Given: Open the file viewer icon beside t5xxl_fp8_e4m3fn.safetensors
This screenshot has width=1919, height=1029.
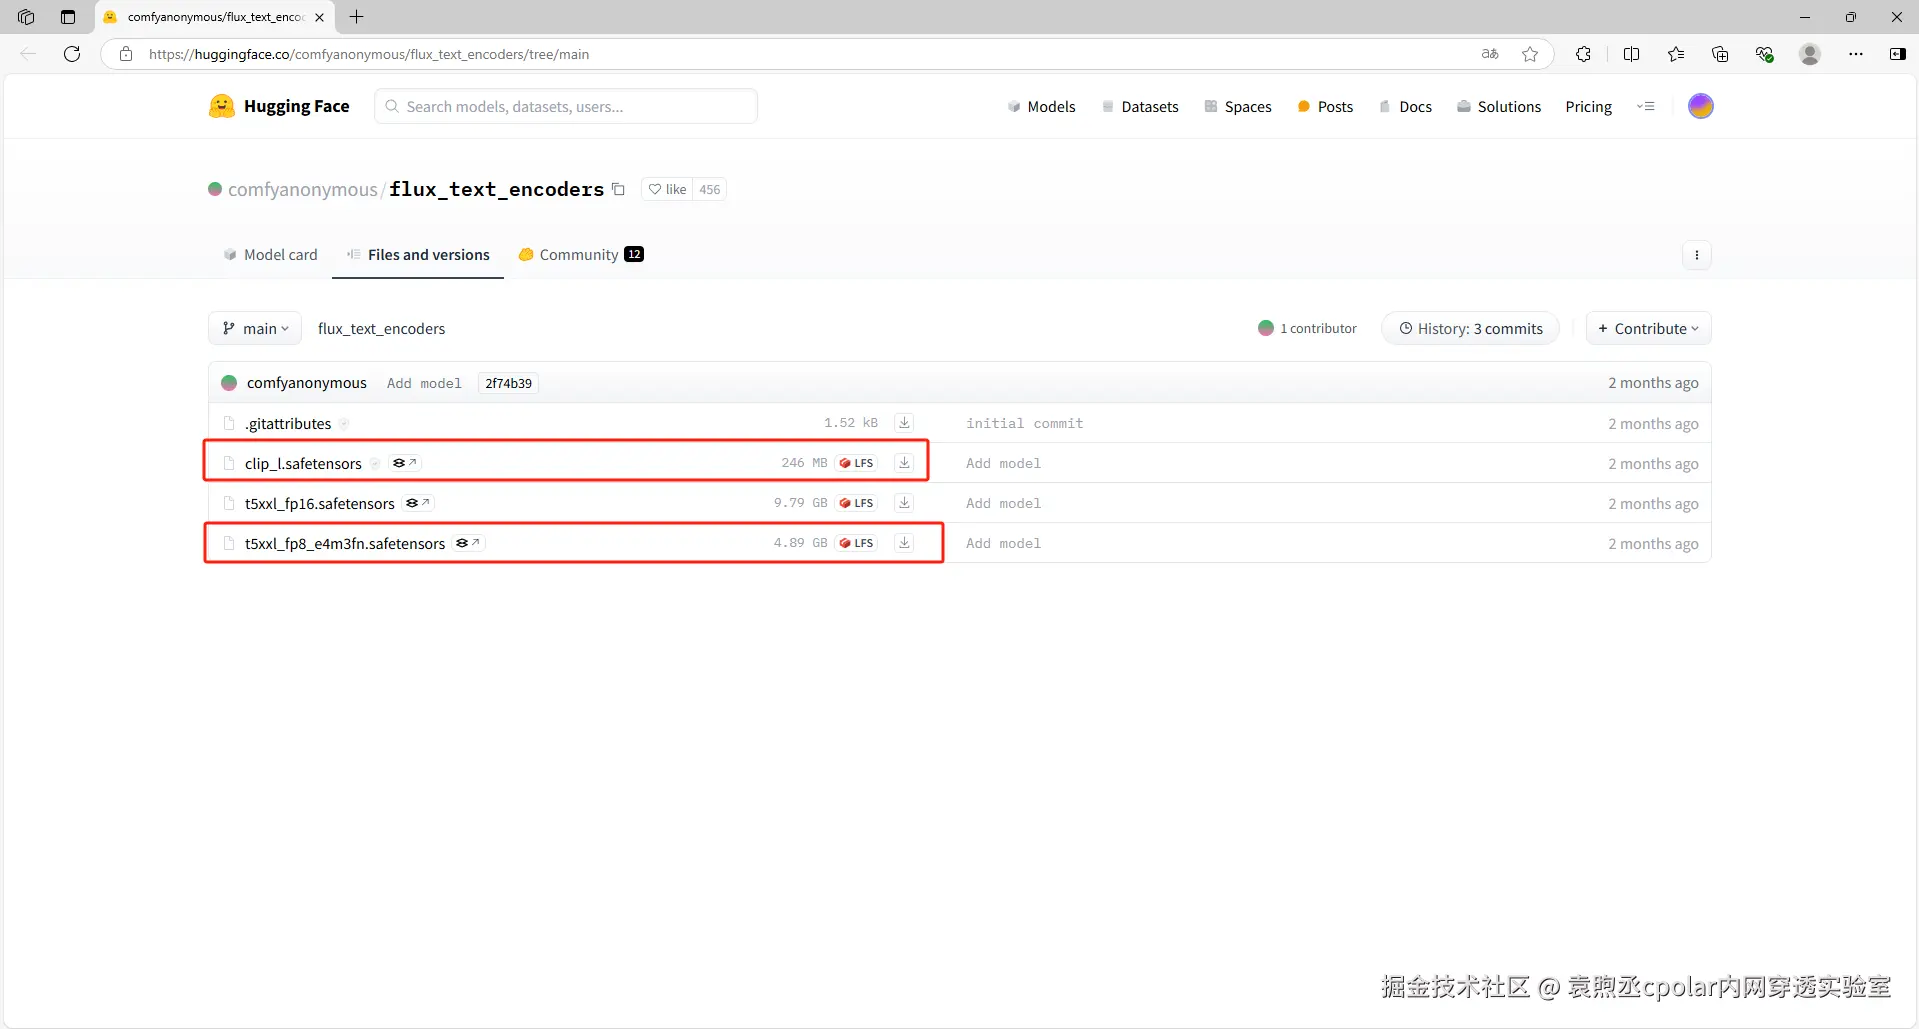Looking at the screenshot, I should 468,543.
